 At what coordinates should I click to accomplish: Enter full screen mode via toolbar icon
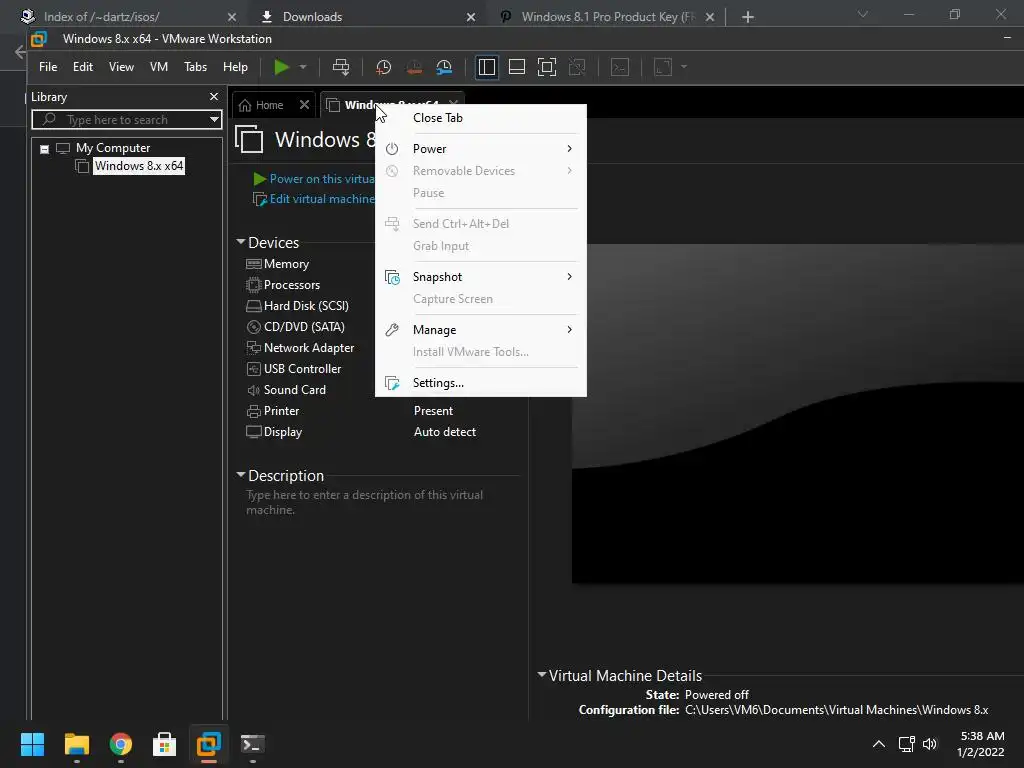[547, 67]
